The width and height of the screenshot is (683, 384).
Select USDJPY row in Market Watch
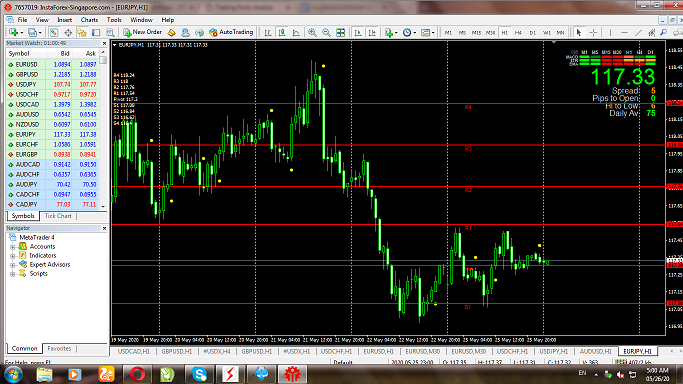point(52,84)
